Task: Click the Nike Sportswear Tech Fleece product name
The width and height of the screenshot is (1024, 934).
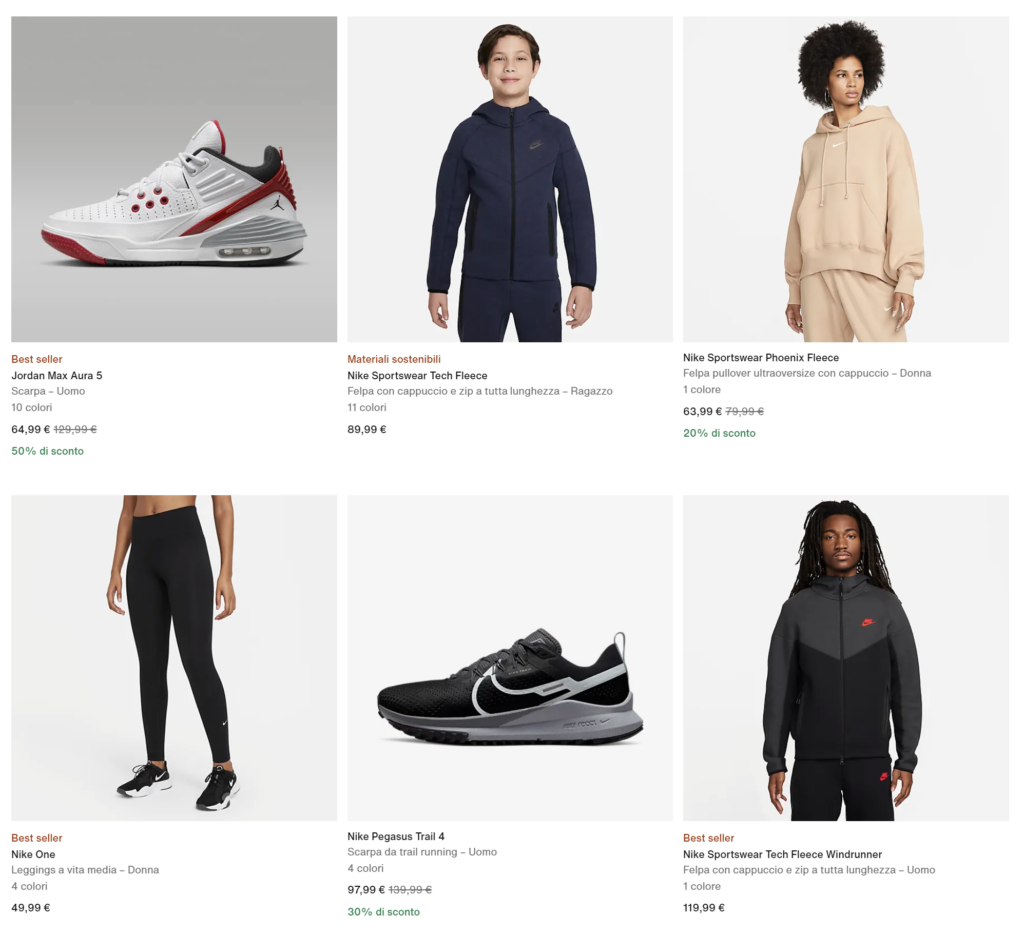Action: [417, 376]
